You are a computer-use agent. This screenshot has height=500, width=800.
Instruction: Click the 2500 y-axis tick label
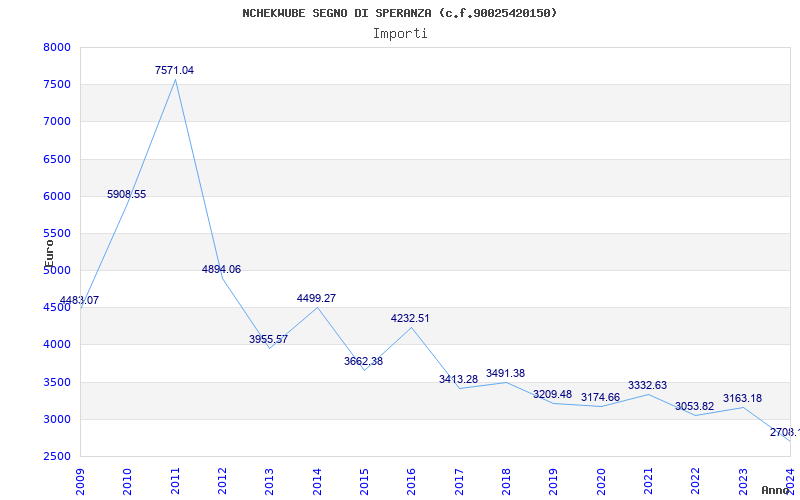(57, 457)
